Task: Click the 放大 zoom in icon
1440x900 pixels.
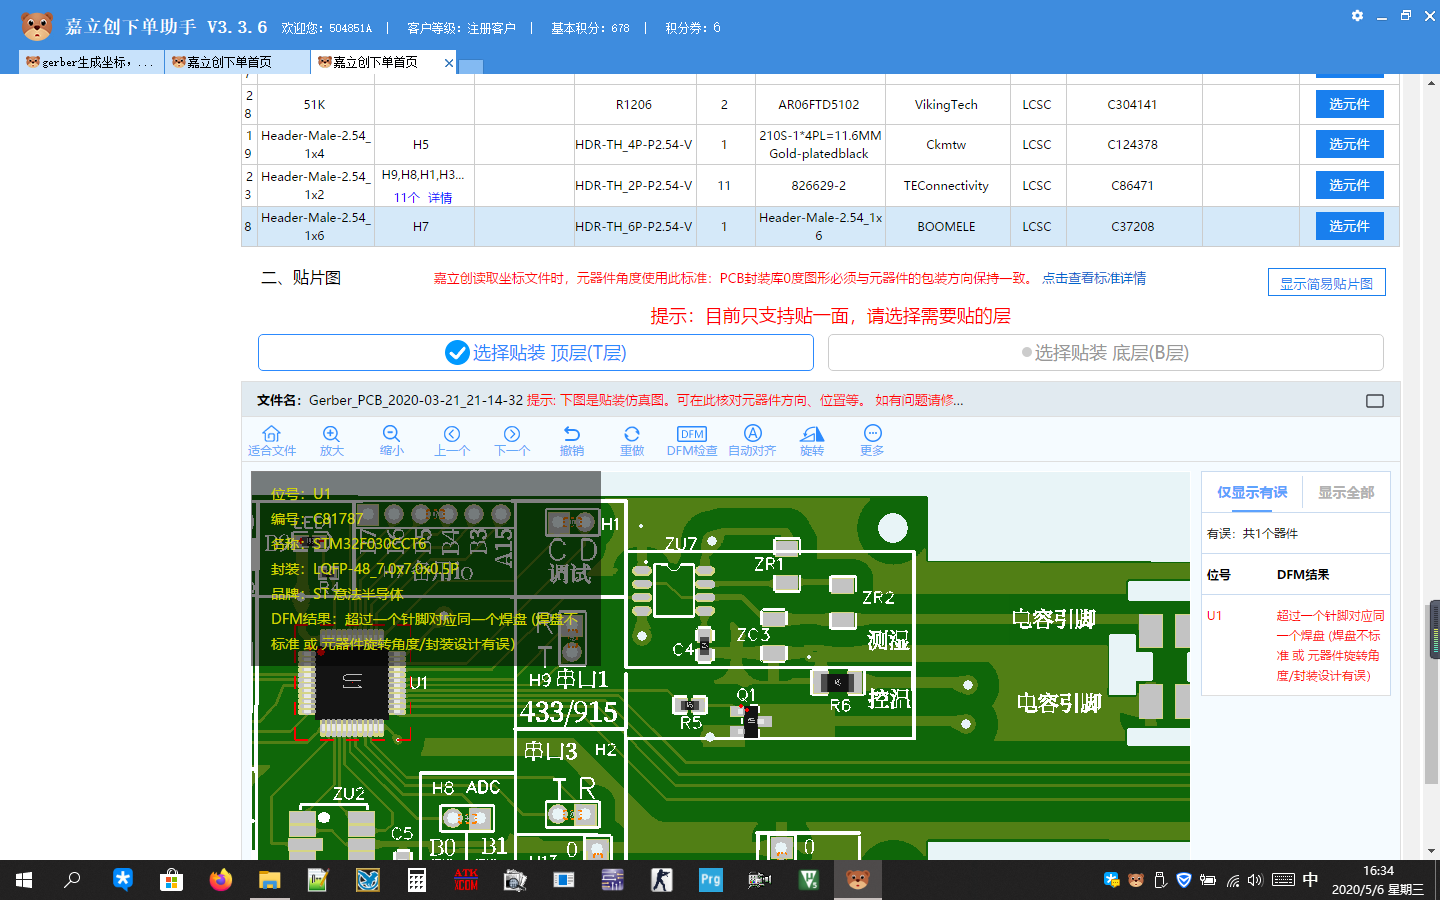Action: [331, 440]
